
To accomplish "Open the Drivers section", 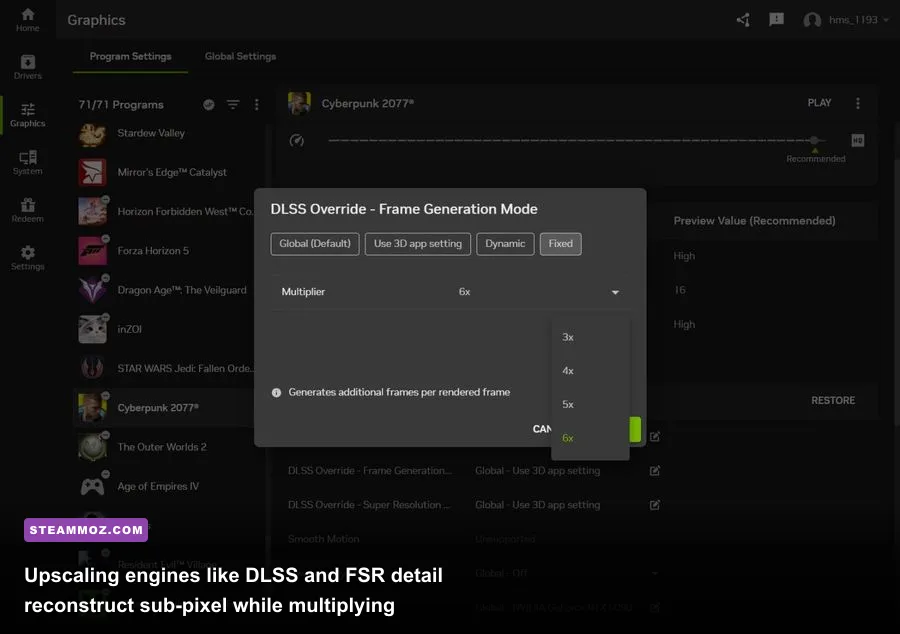I will [28, 67].
